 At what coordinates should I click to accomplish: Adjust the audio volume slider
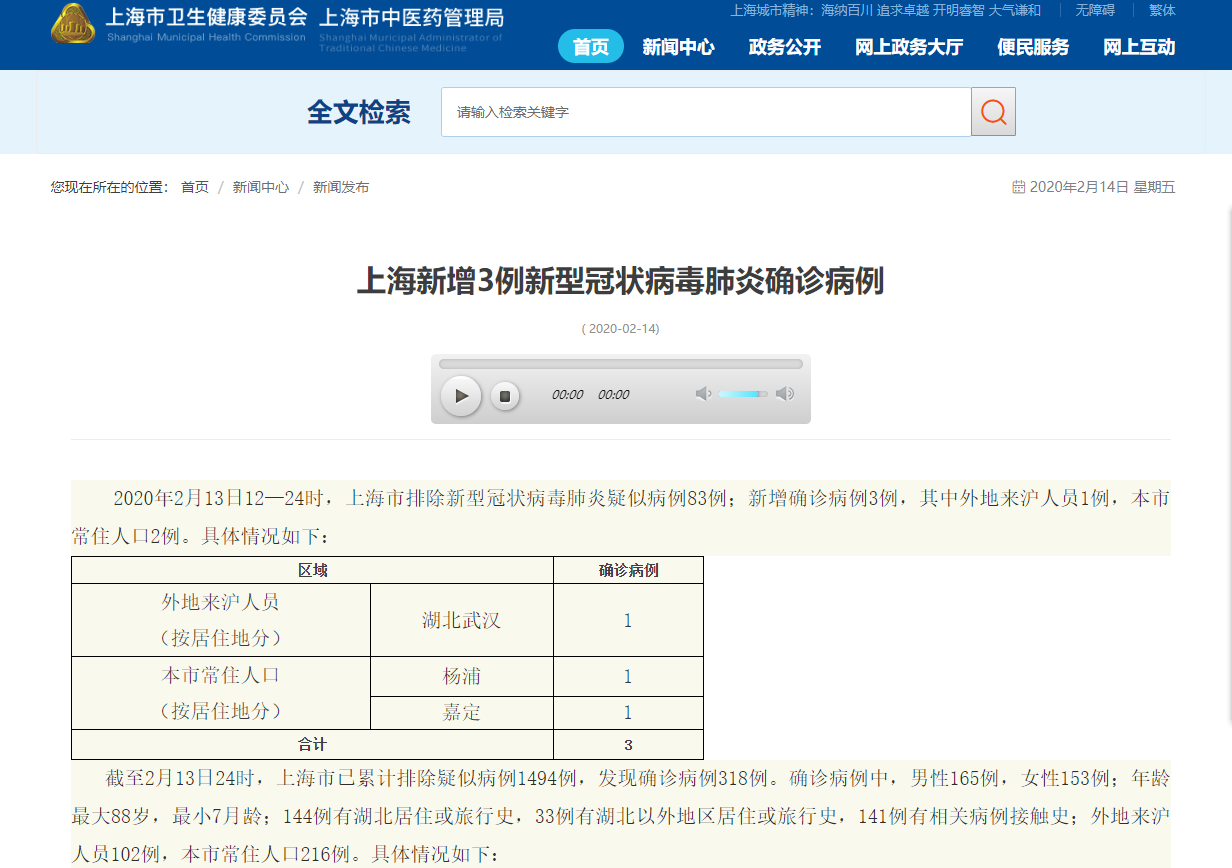tap(742, 394)
